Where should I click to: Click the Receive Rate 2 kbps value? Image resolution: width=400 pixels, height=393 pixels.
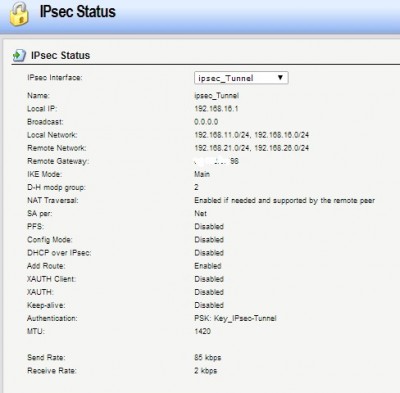pos(206,371)
